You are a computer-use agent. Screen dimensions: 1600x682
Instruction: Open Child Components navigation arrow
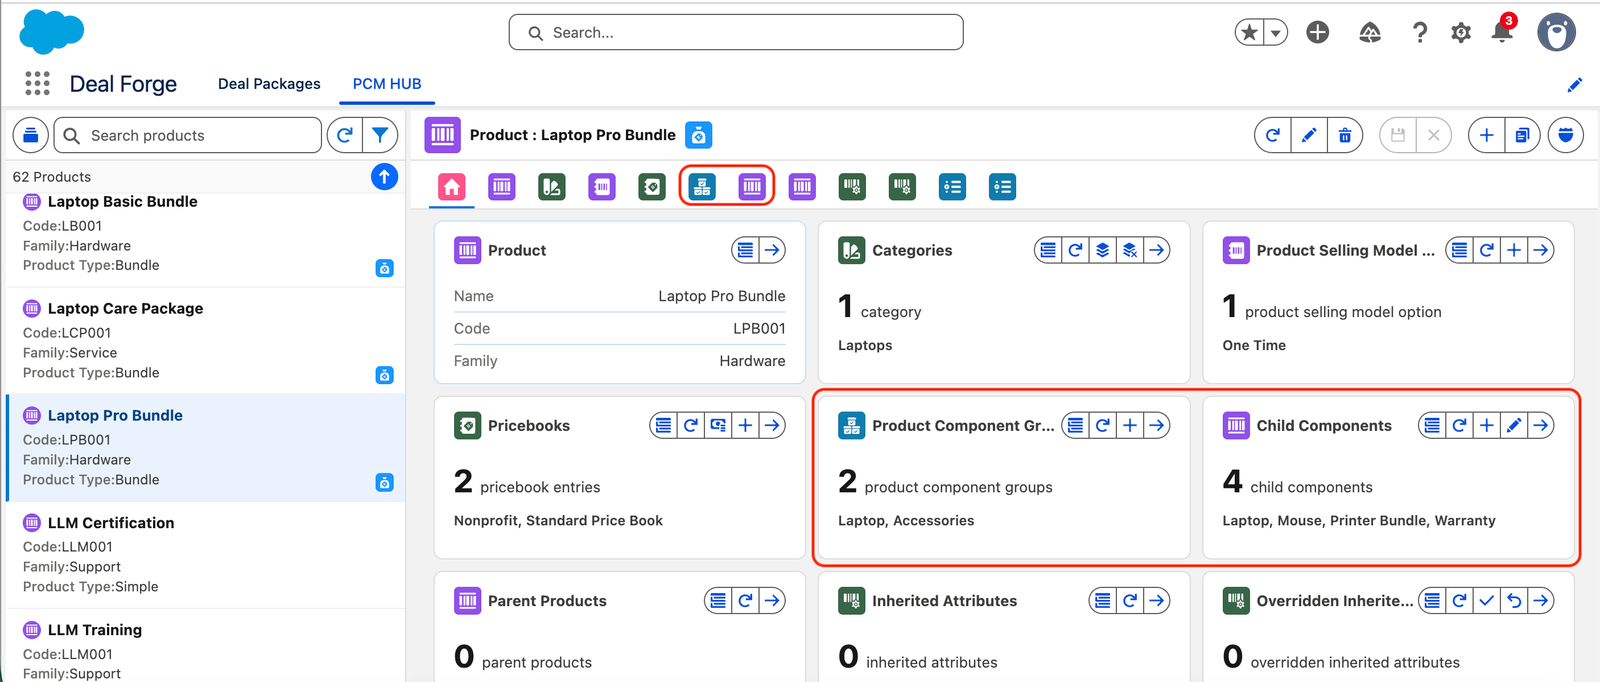click(1541, 425)
